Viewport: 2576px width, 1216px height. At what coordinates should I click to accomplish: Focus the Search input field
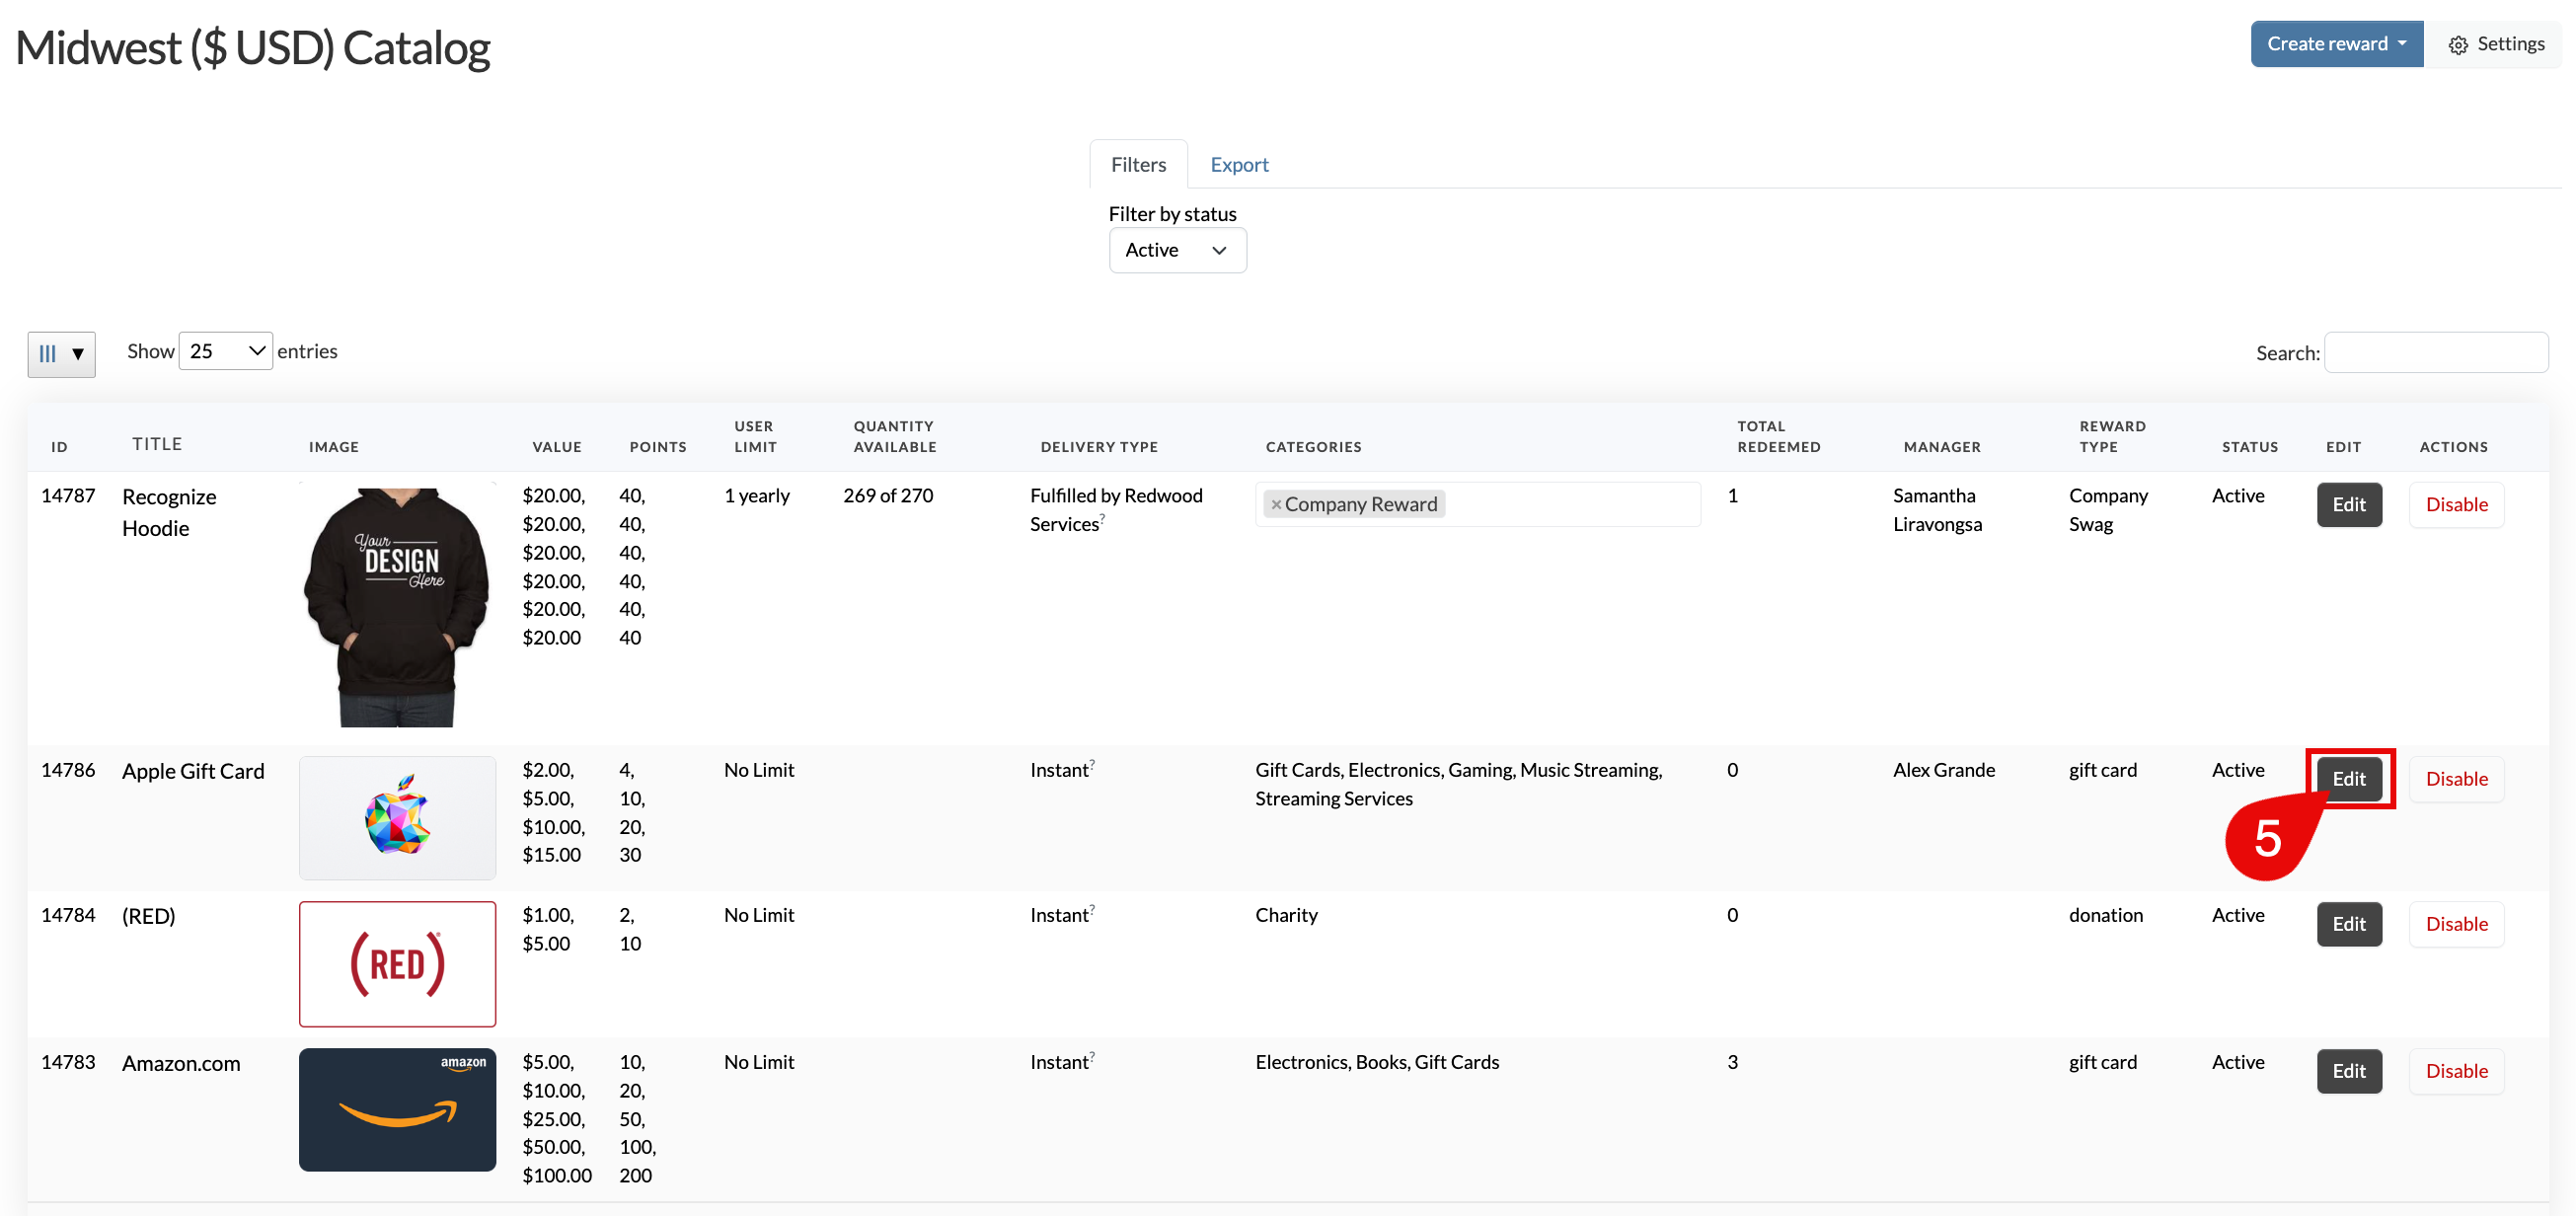[2436, 353]
